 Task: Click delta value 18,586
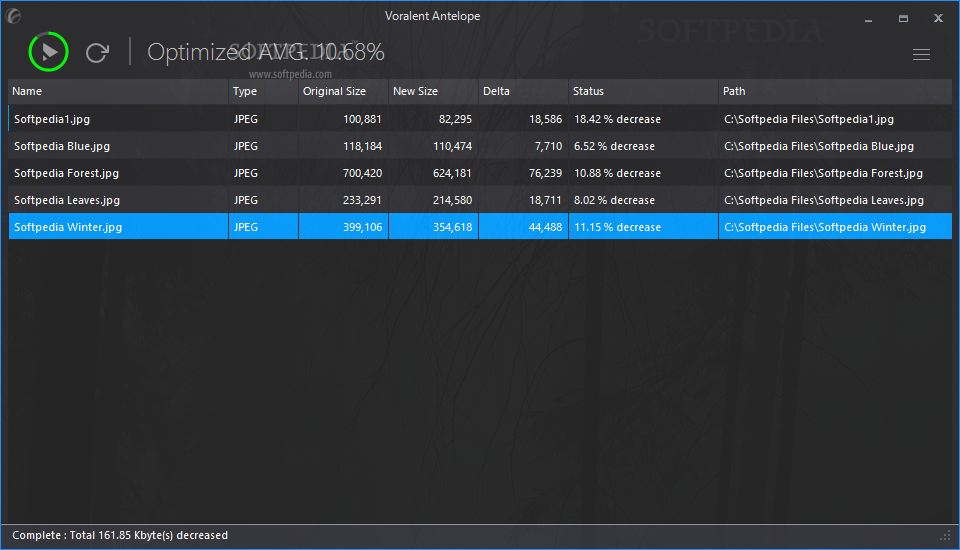tap(546, 119)
